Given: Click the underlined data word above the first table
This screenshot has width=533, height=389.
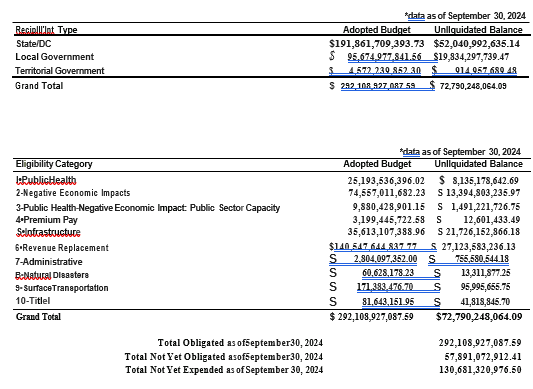Looking at the screenshot, I should (x=416, y=16).
